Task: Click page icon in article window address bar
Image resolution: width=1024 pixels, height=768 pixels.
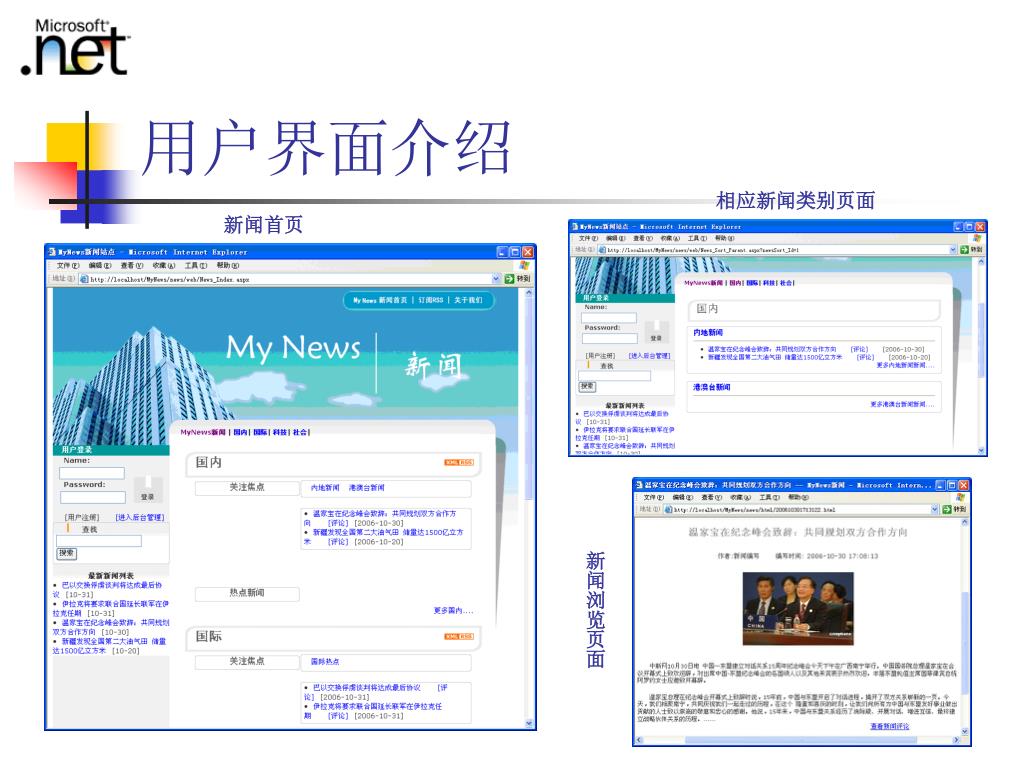Action: coord(669,509)
